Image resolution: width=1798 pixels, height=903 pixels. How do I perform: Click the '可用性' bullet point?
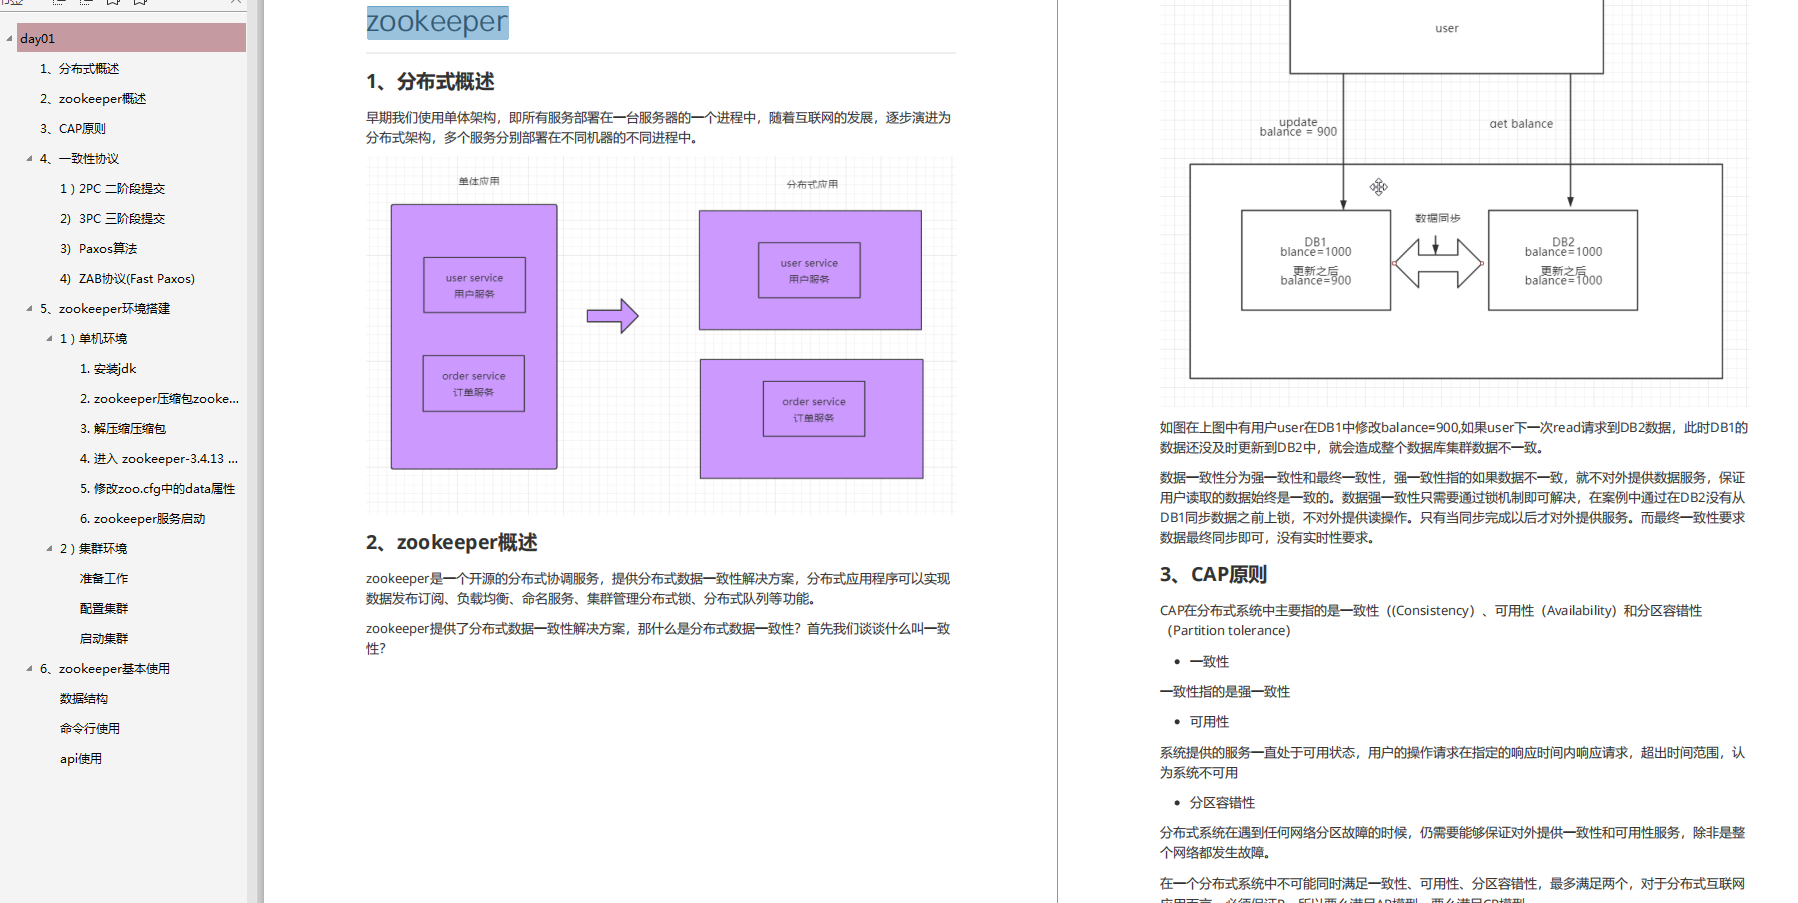click(x=1209, y=722)
